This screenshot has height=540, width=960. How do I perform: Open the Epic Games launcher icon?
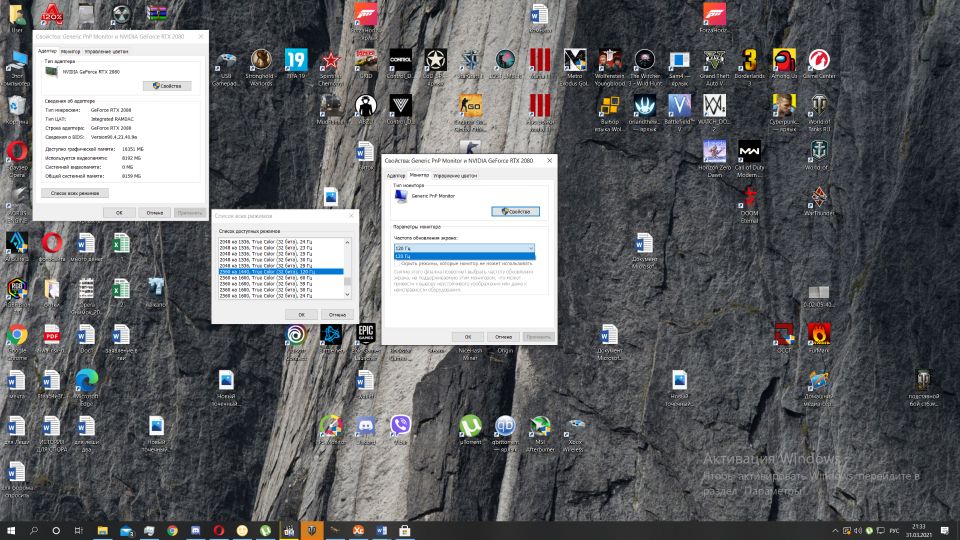pos(366,334)
